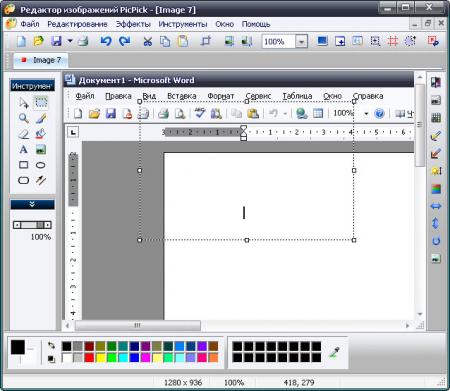The image size is (450, 391).
Task: Choose the red palette swatch
Action: coord(89,358)
